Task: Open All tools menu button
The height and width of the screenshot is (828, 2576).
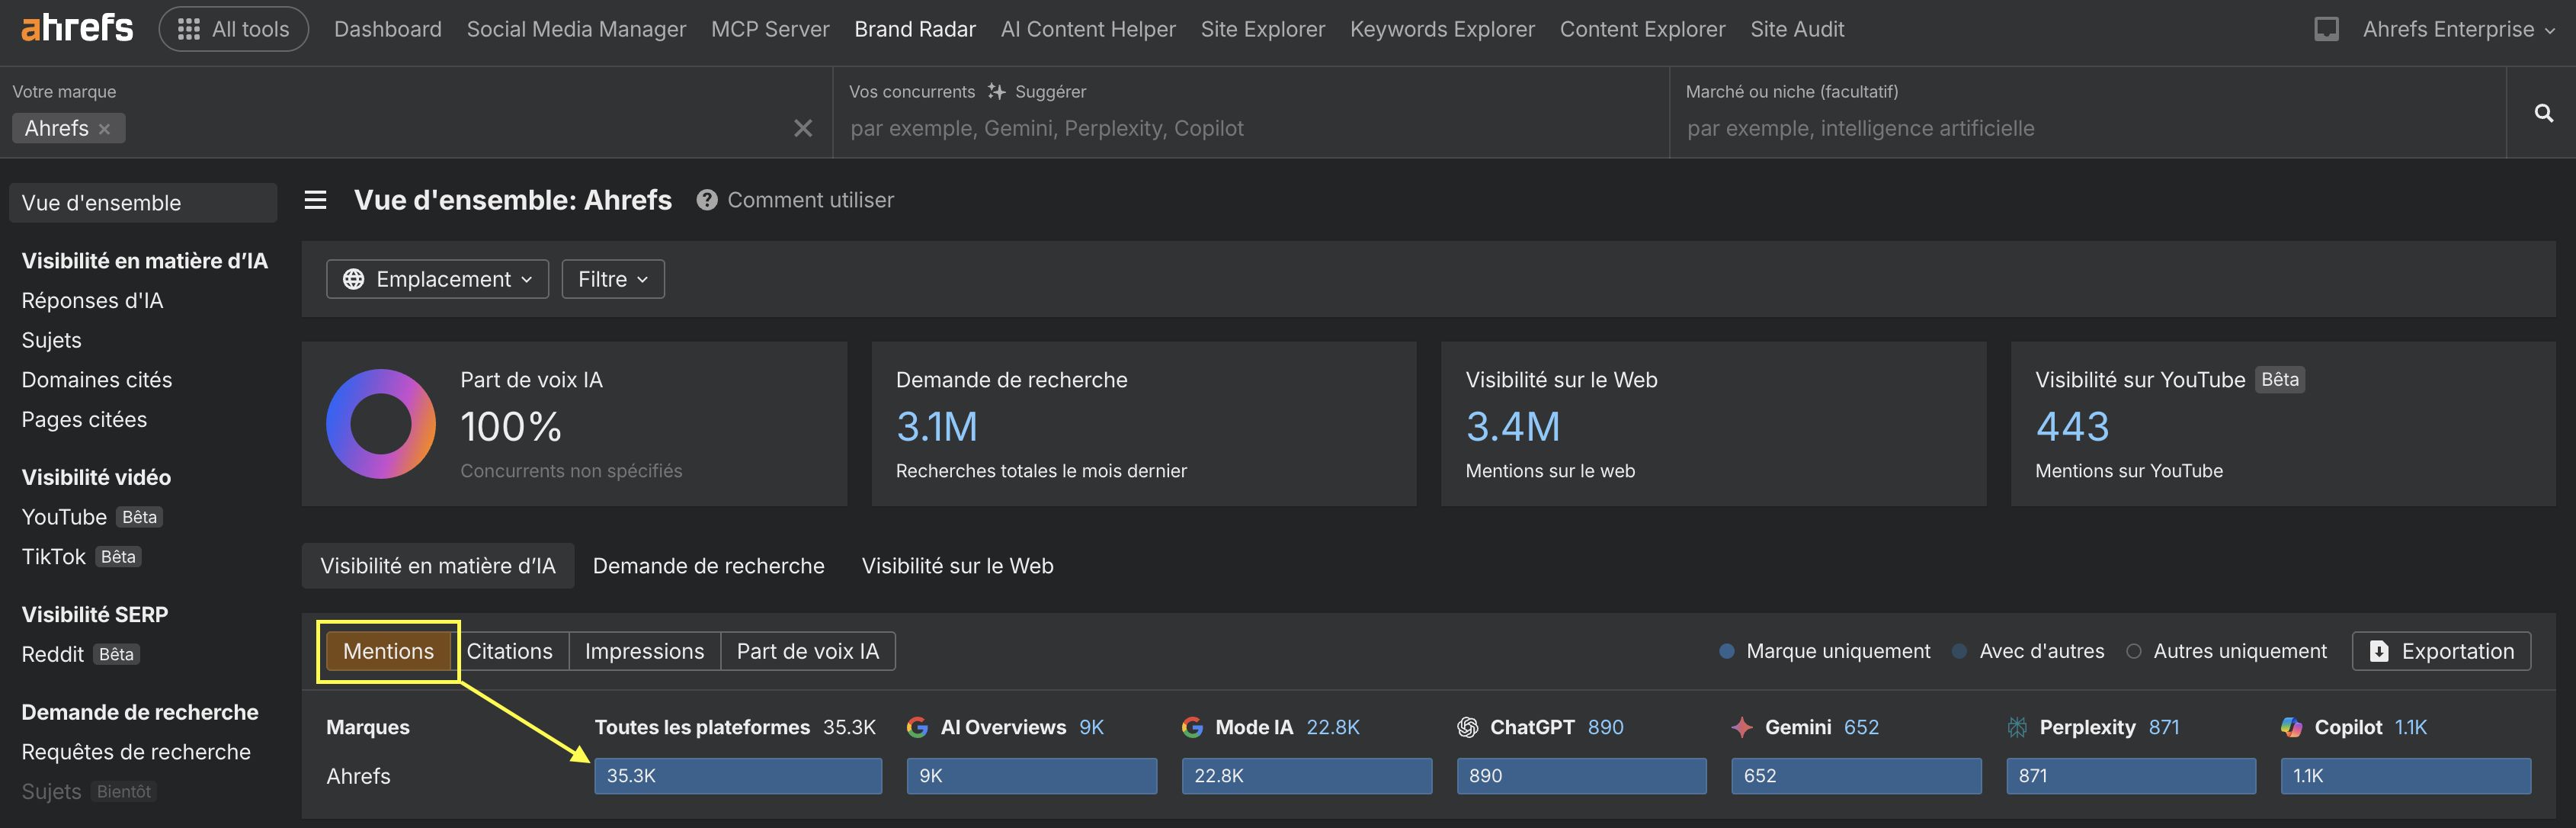Action: (x=233, y=29)
